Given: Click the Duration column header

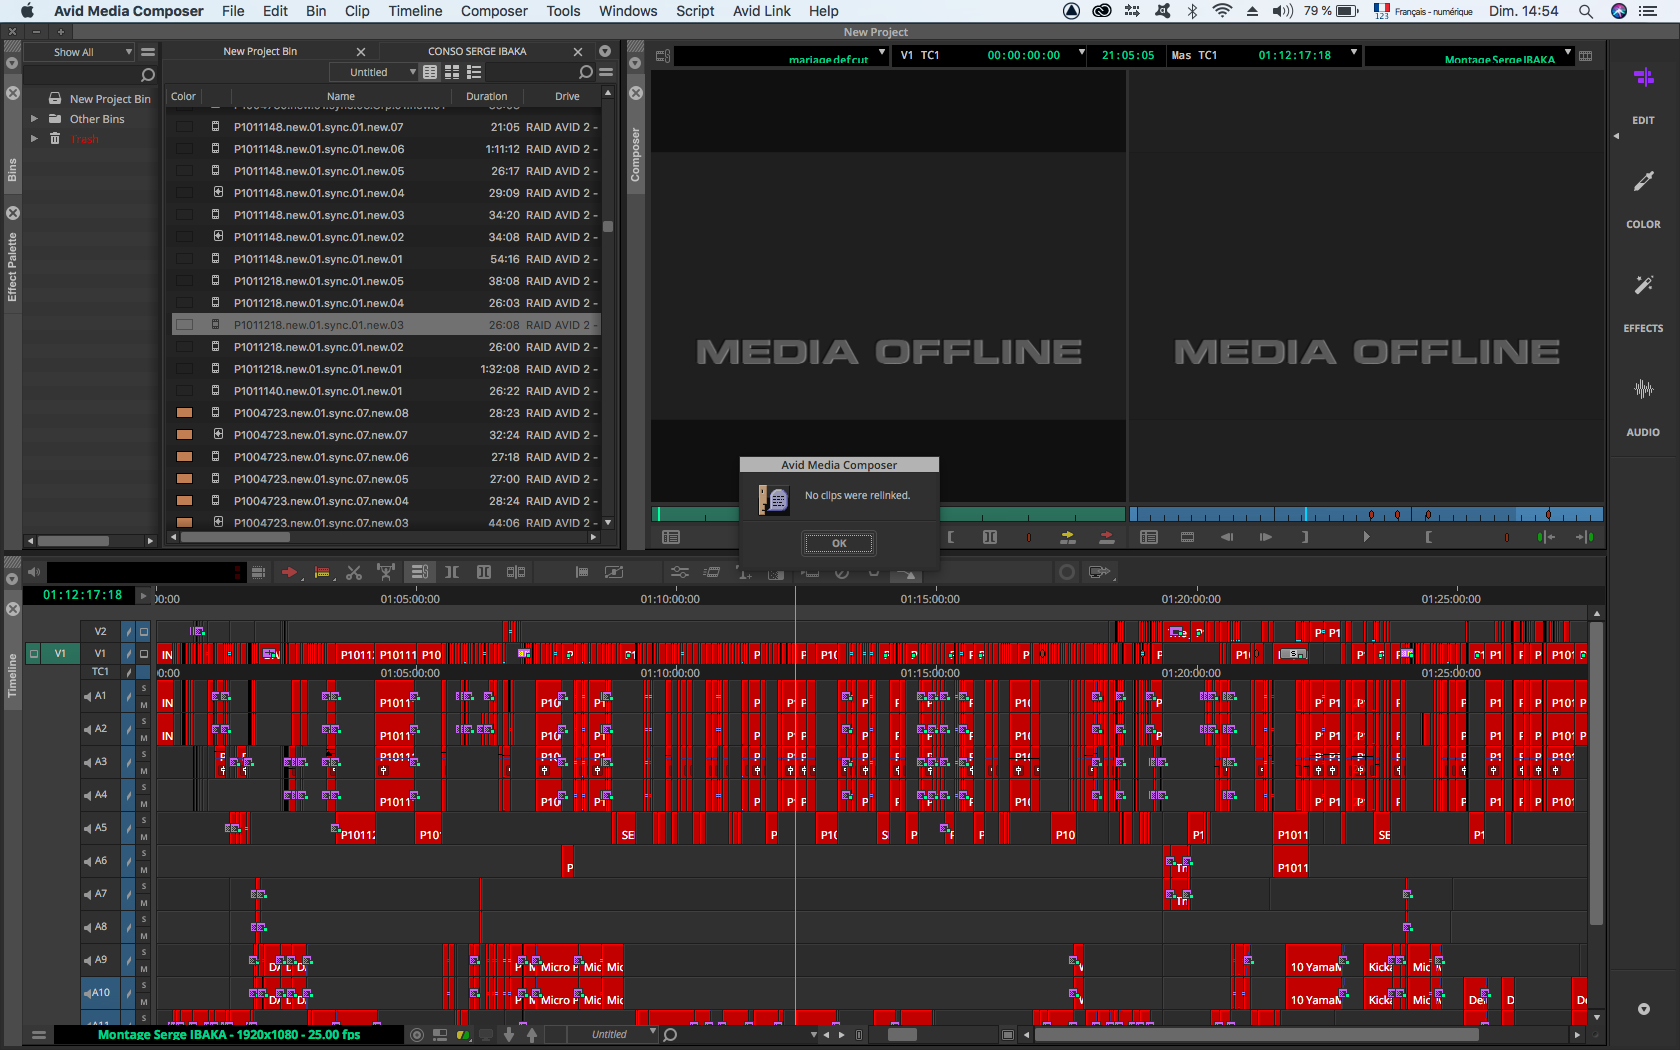Looking at the screenshot, I should point(486,96).
